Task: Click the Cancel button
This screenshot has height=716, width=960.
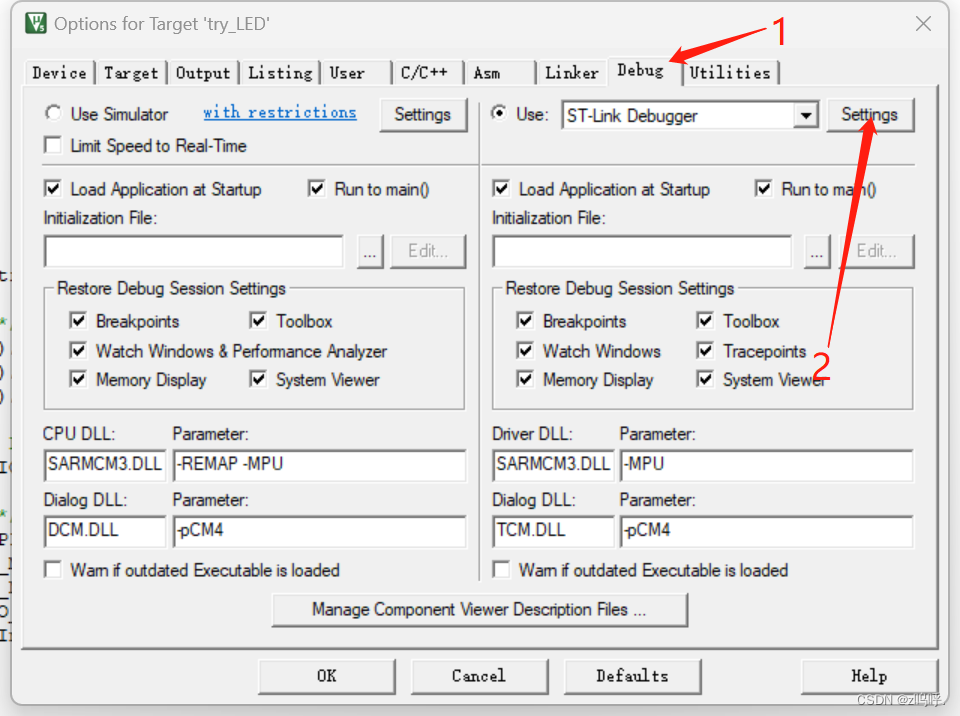Action: 479,676
